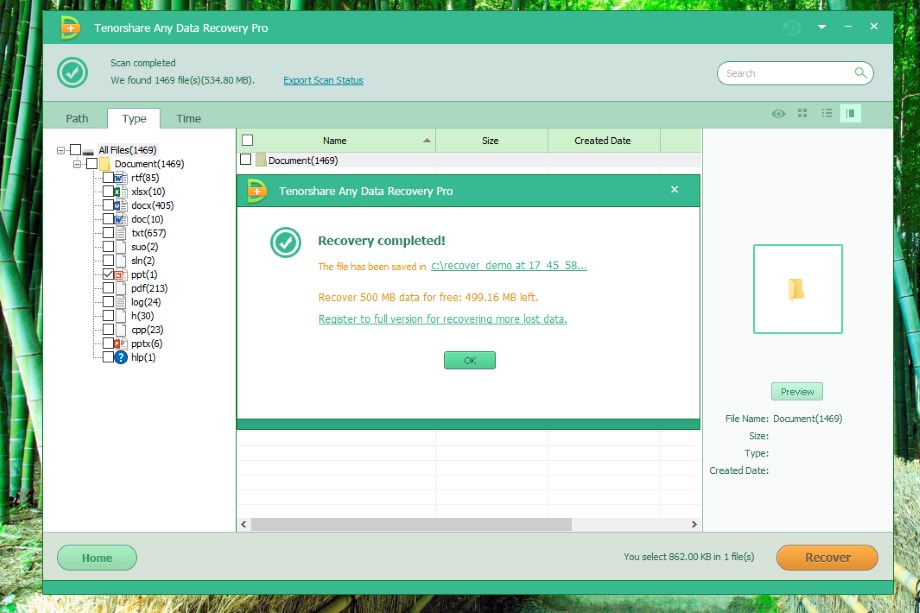Uncheck the ppt(1) checkbox
This screenshot has height=613, width=920.
tap(108, 274)
